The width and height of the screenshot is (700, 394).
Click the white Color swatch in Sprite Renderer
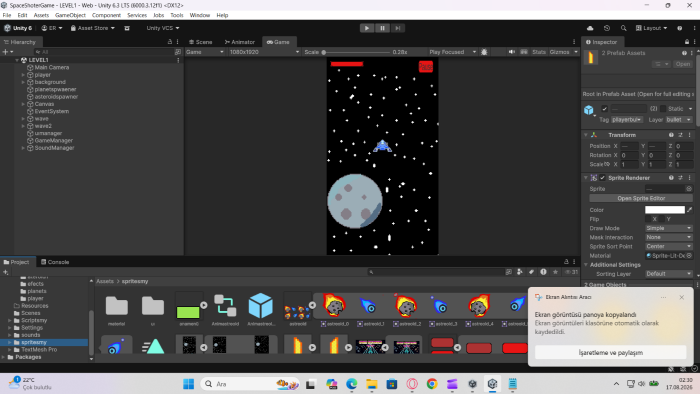664,210
